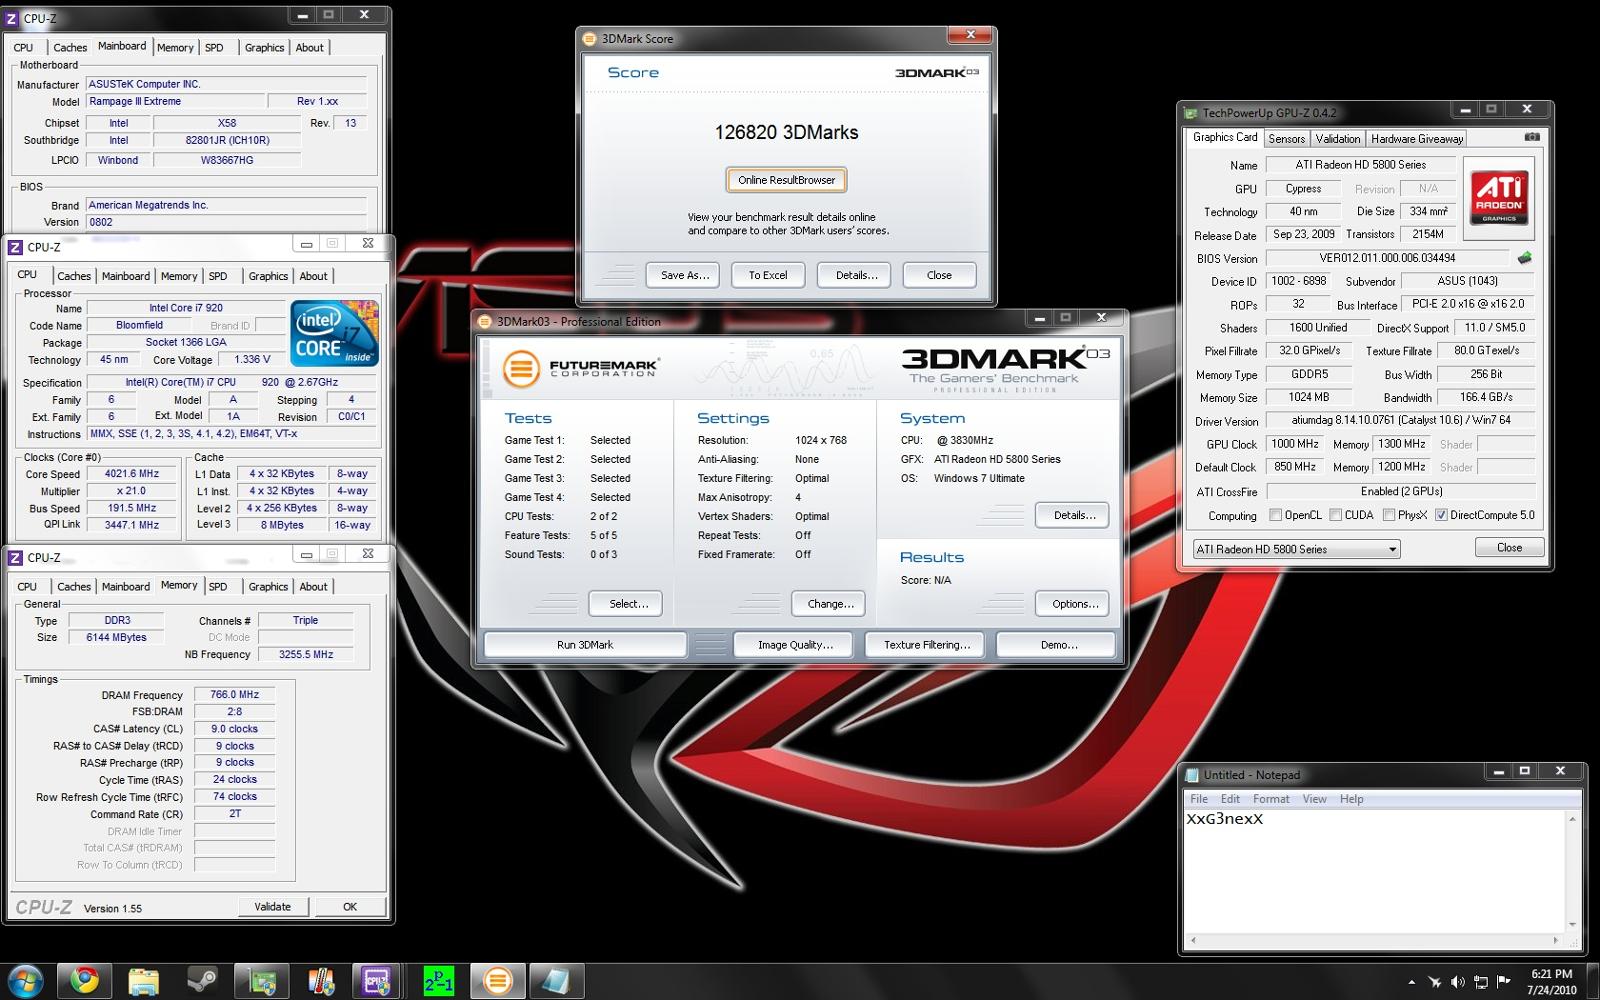Click Close in the 3DMark Score window
Screen dimensions: 1600x1000
pos(939,275)
